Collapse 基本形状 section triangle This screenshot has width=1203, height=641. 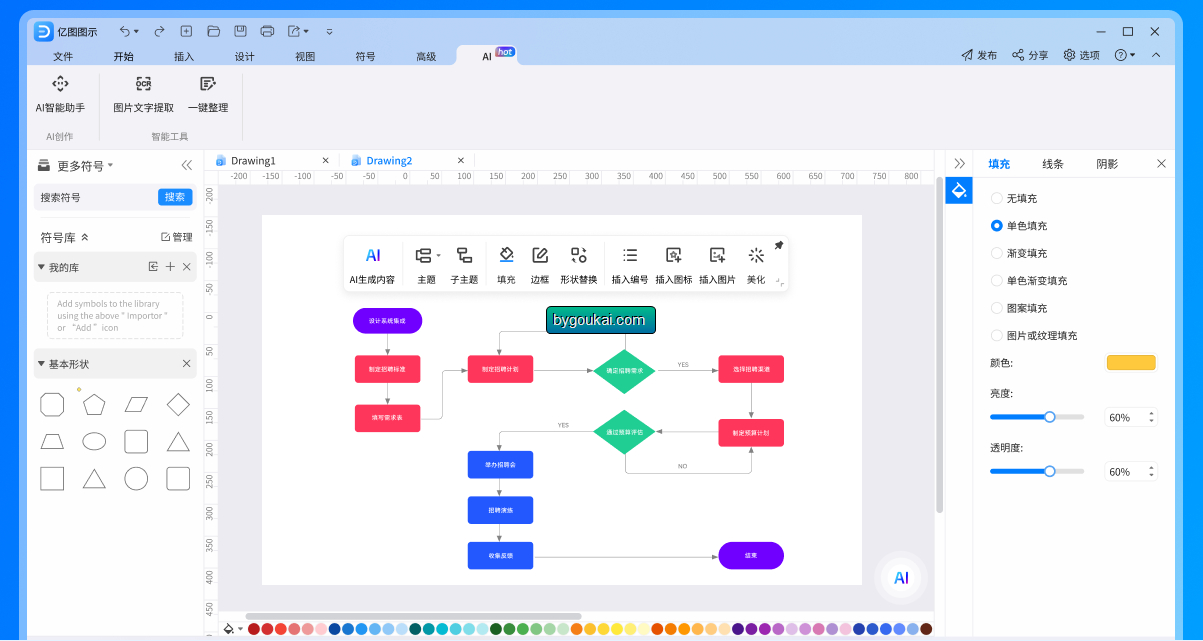[x=41, y=364]
